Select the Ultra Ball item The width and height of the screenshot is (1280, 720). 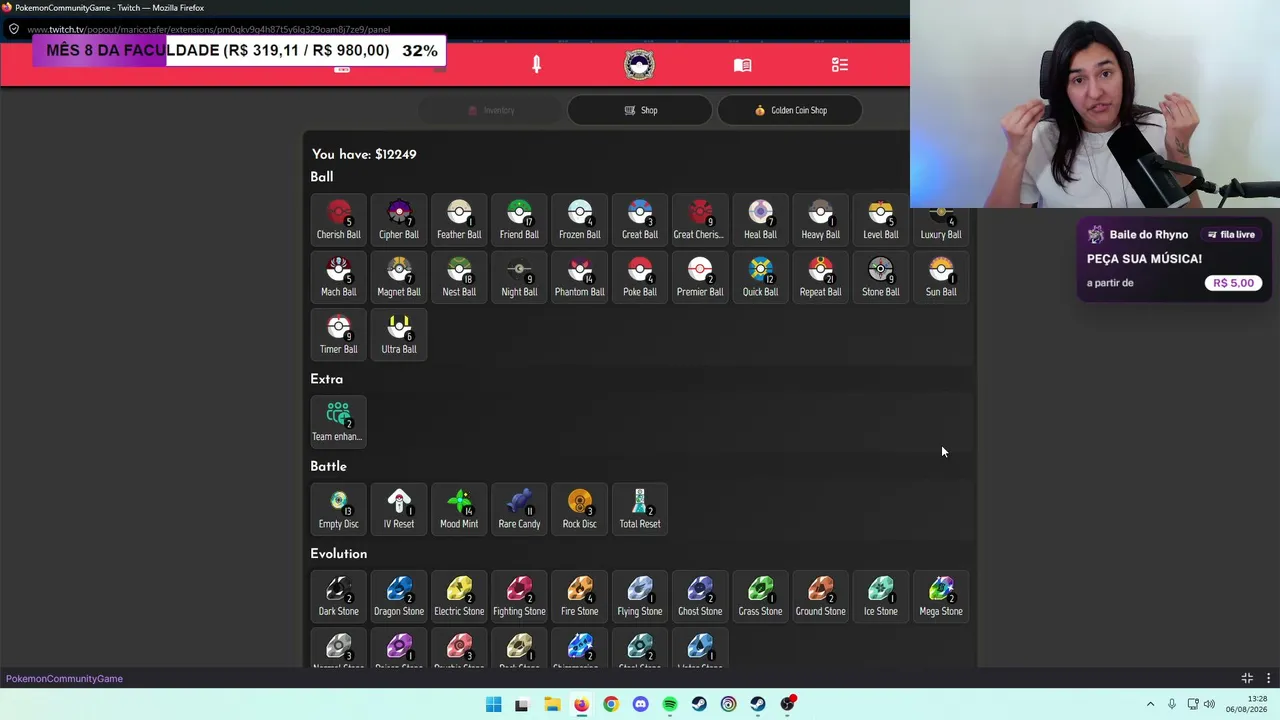pyautogui.click(x=399, y=334)
